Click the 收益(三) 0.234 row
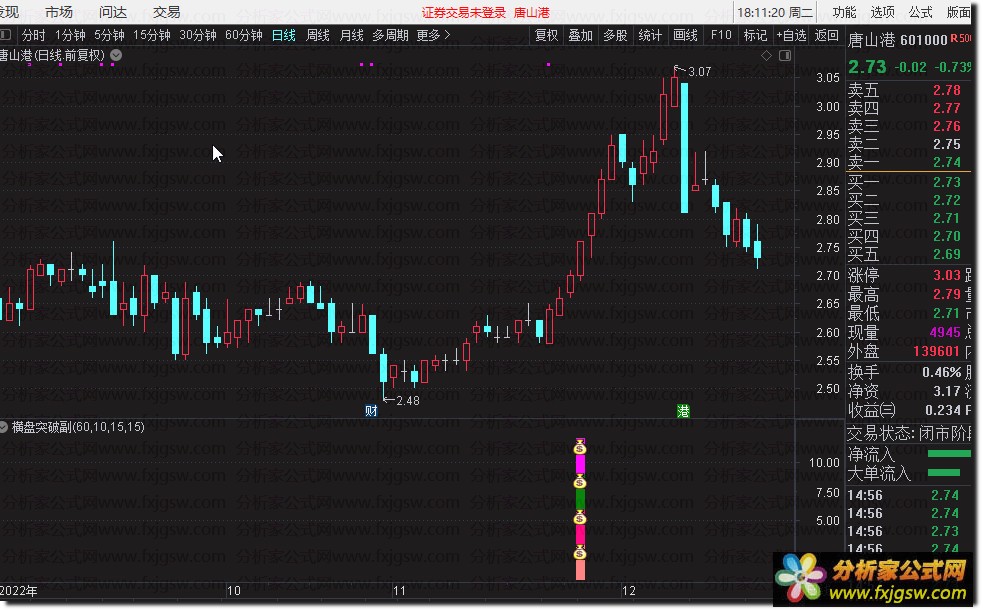The height and width of the screenshot is (610, 983). (908, 410)
